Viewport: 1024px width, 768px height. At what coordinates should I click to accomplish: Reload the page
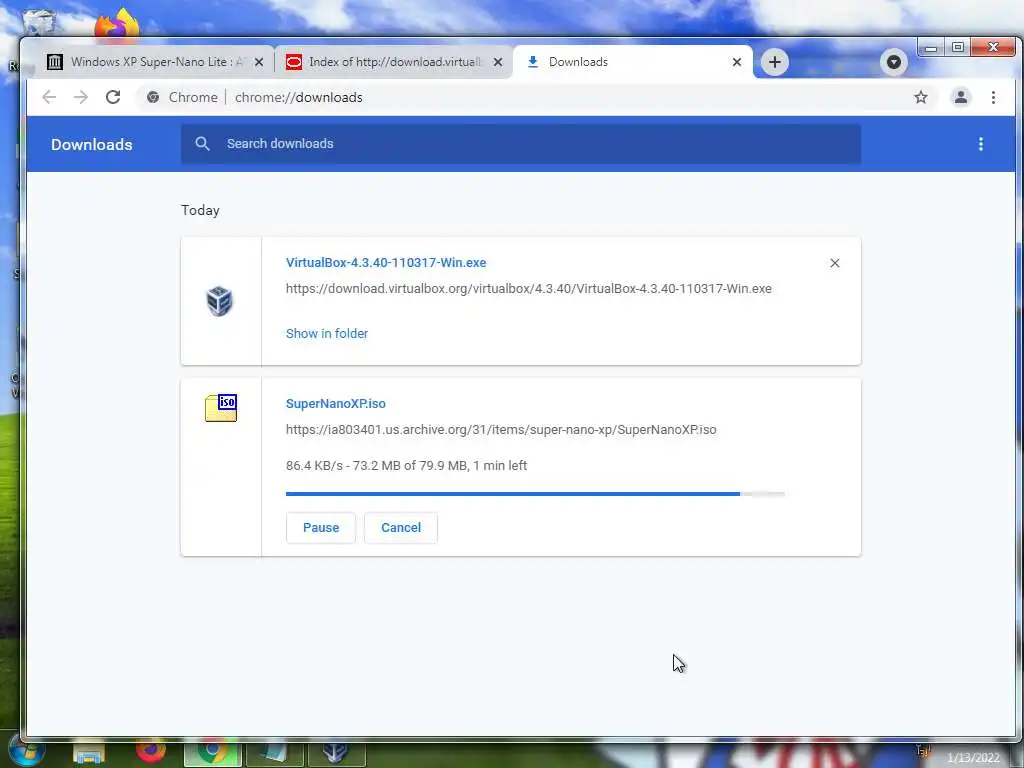[x=113, y=97]
